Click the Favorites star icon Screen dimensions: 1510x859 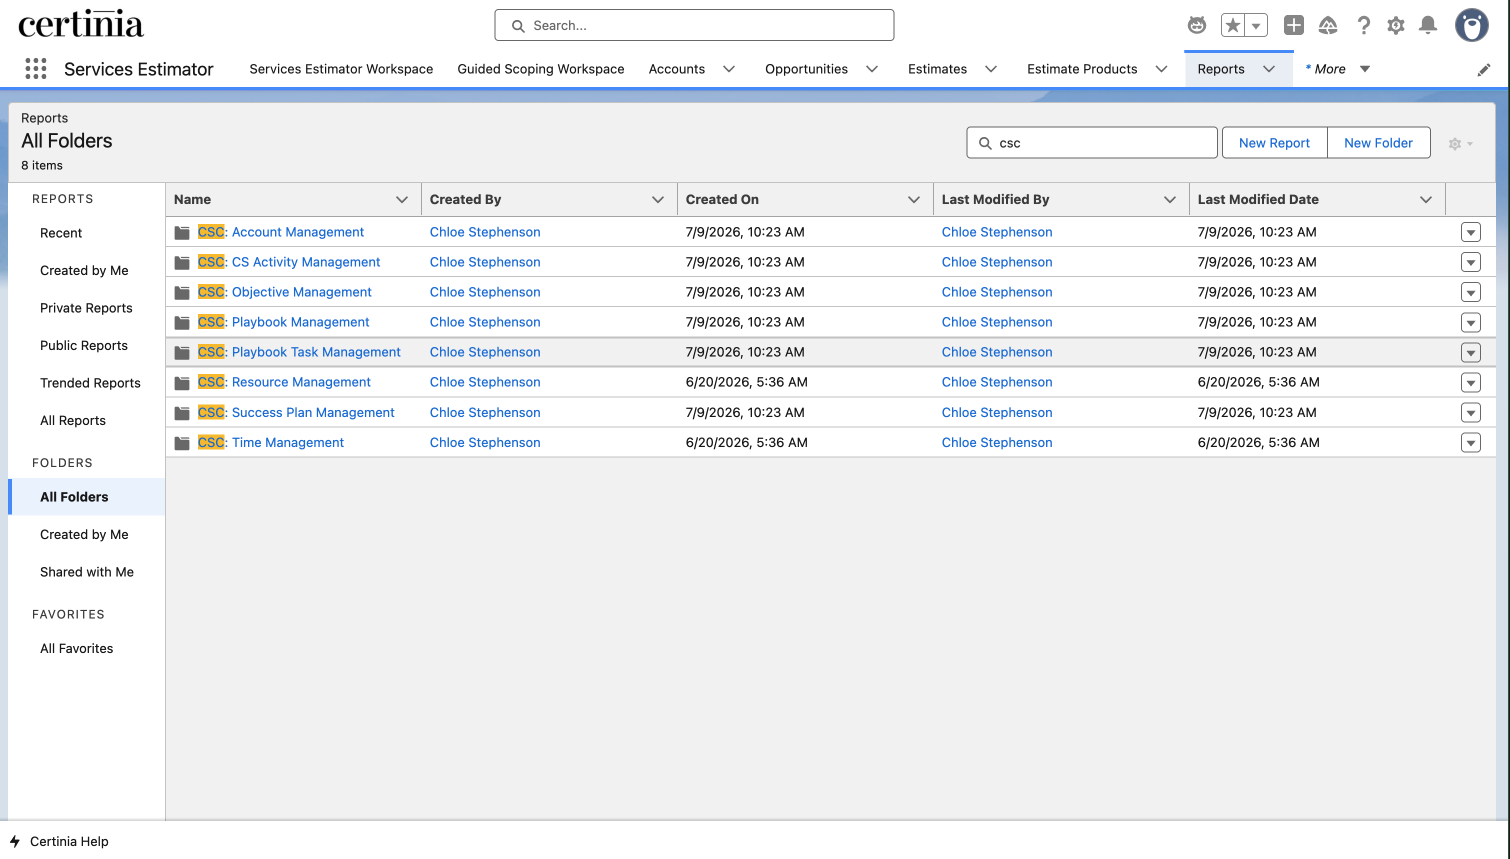1233,25
